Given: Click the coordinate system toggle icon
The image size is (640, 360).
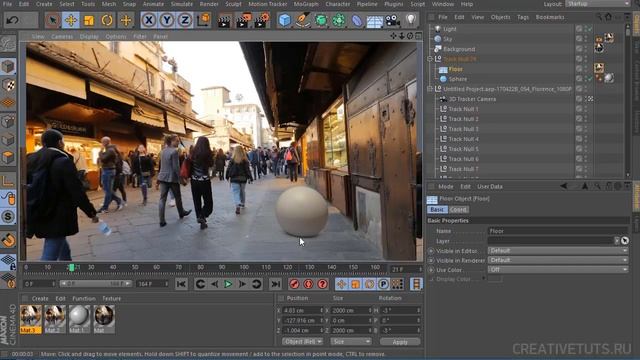Looking at the screenshot, I should [203, 20].
